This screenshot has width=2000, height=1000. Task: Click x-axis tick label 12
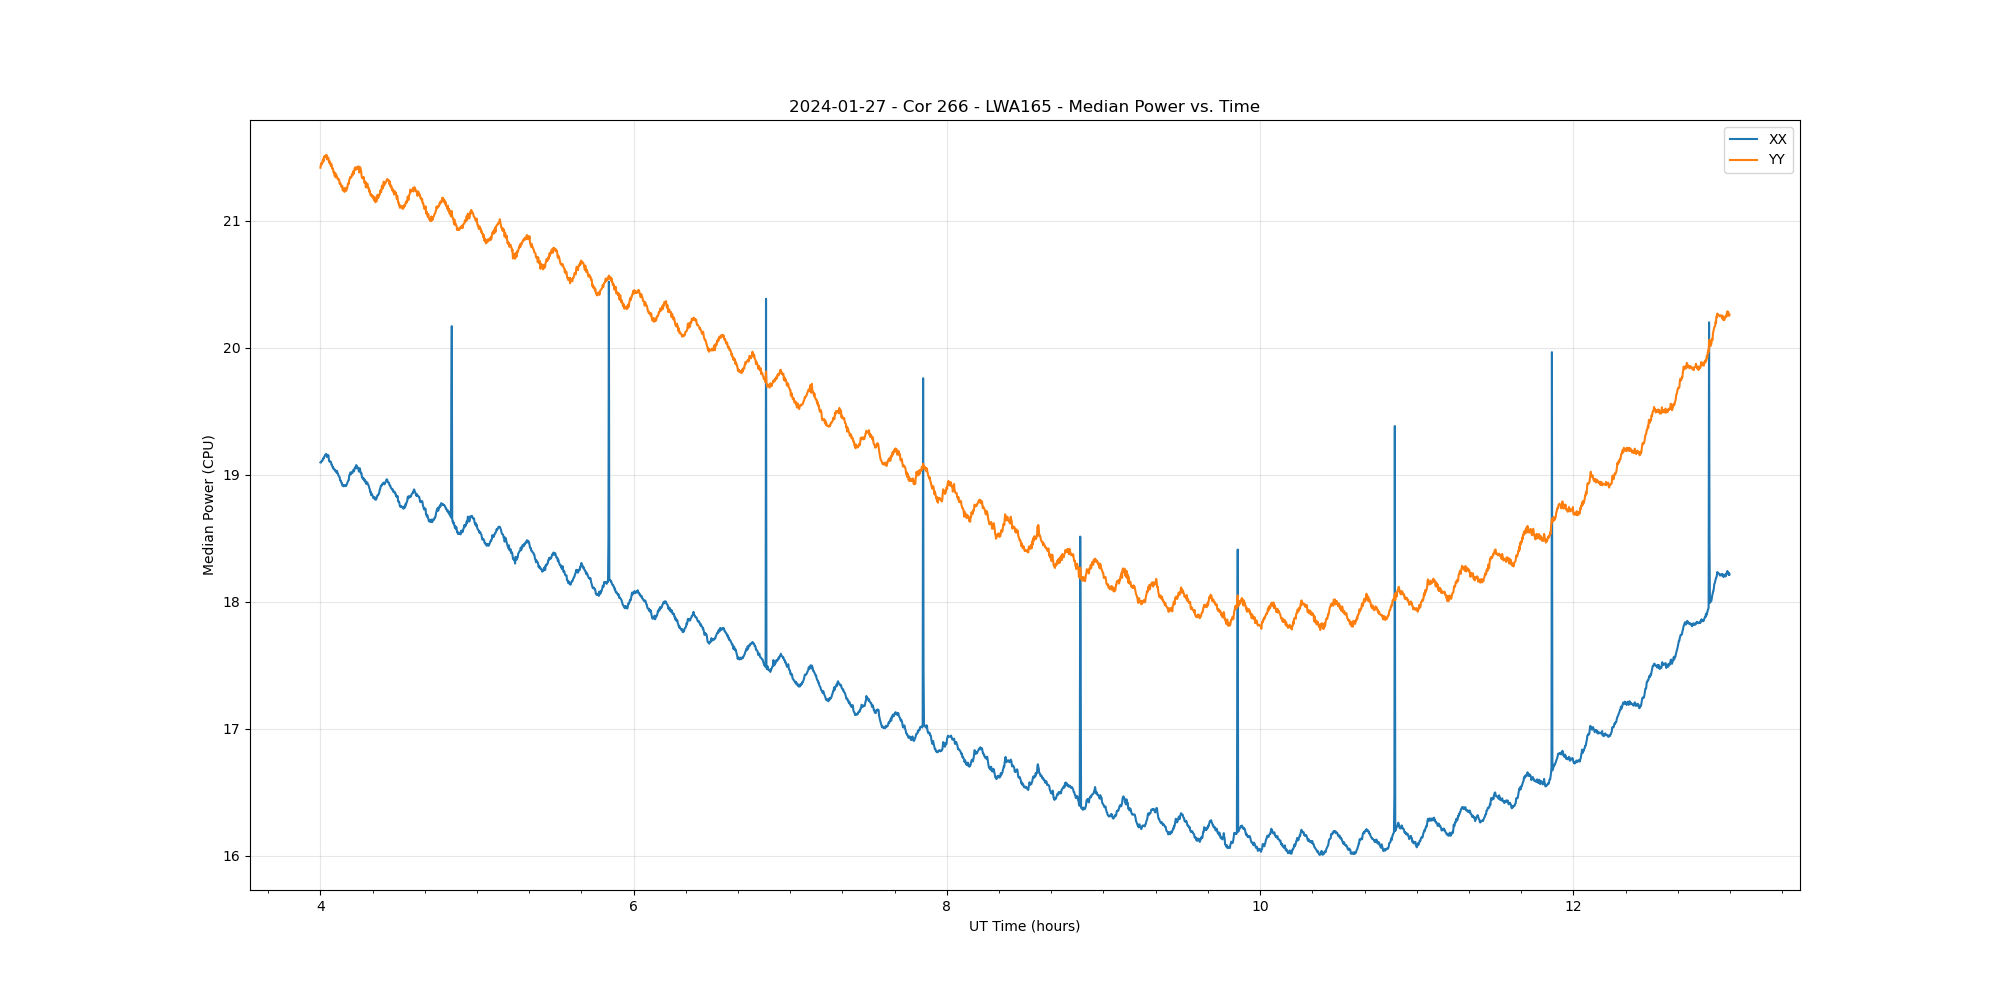[1573, 907]
